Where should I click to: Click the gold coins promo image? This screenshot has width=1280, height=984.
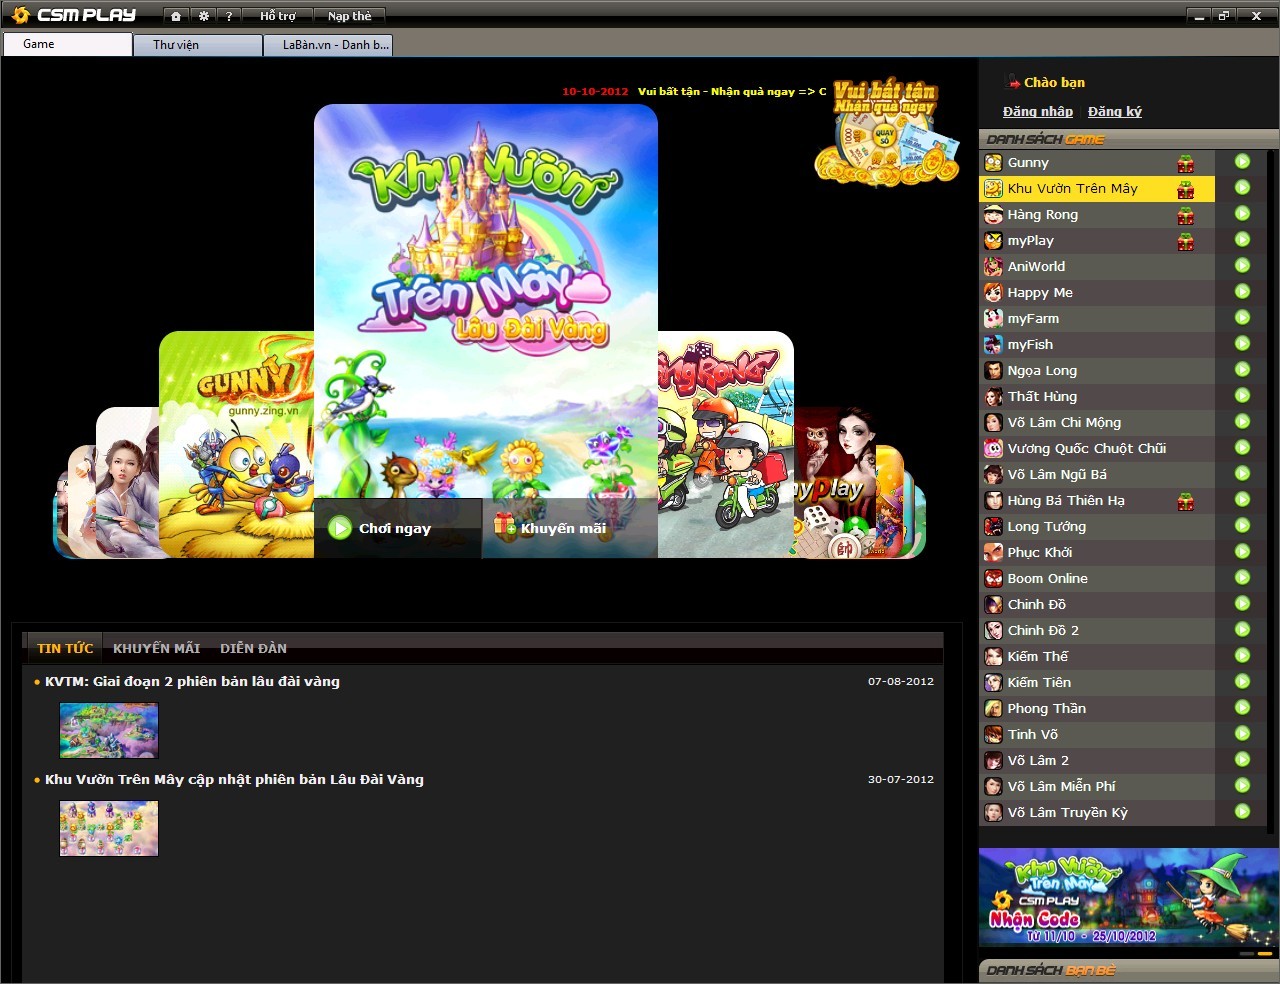887,134
